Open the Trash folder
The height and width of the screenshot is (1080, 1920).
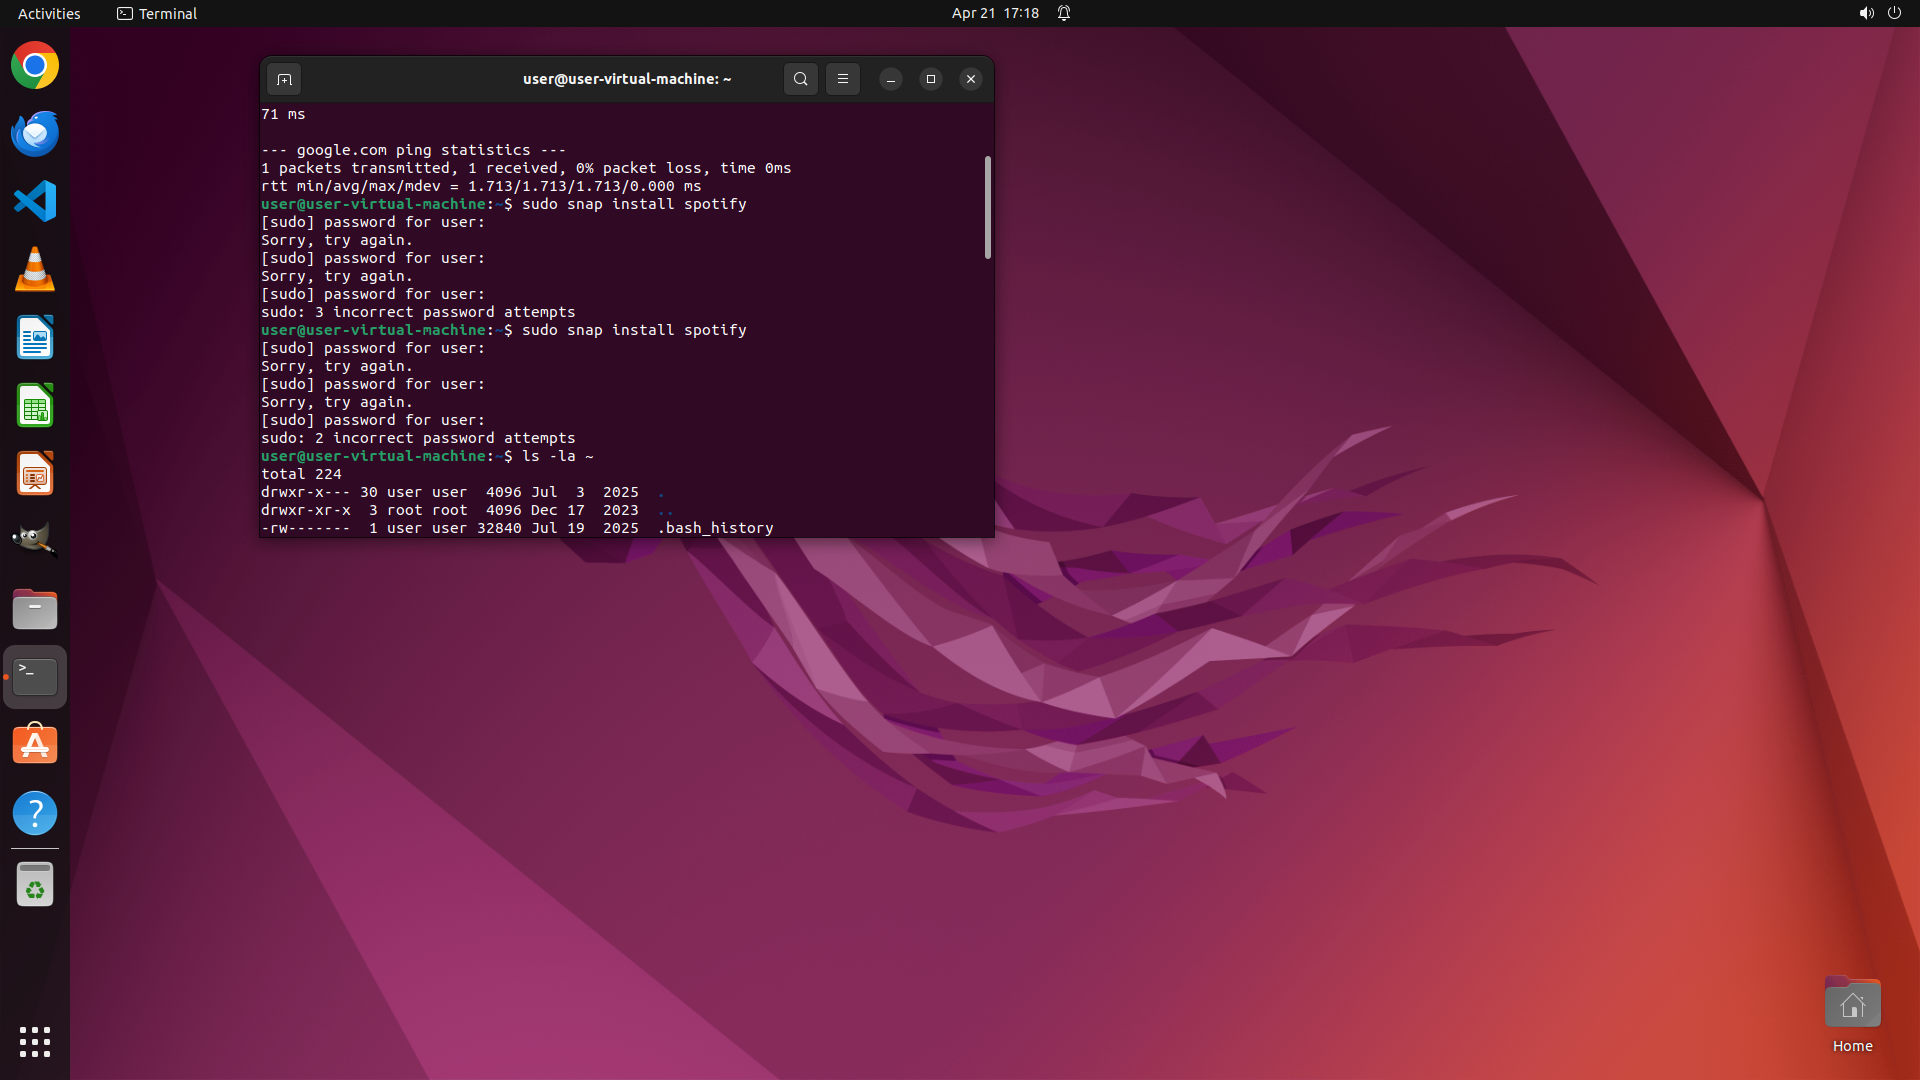[35, 885]
